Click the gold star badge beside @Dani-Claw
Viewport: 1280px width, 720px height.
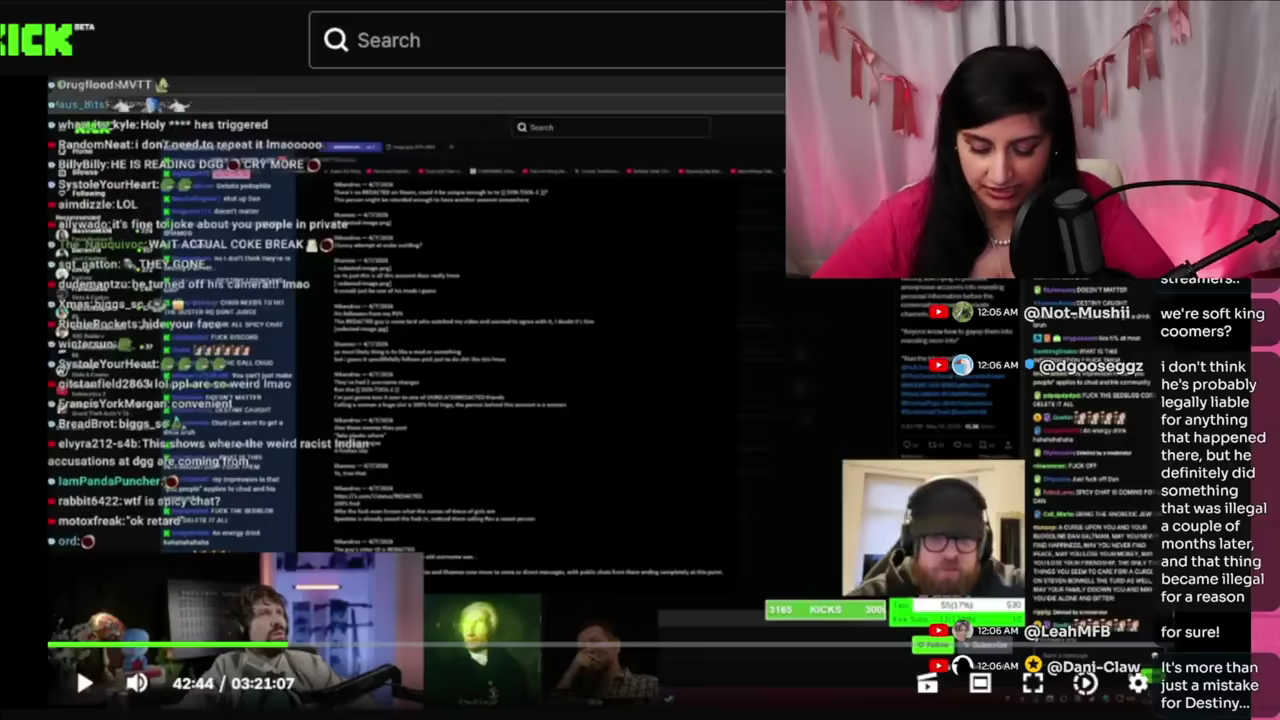pos(1033,665)
